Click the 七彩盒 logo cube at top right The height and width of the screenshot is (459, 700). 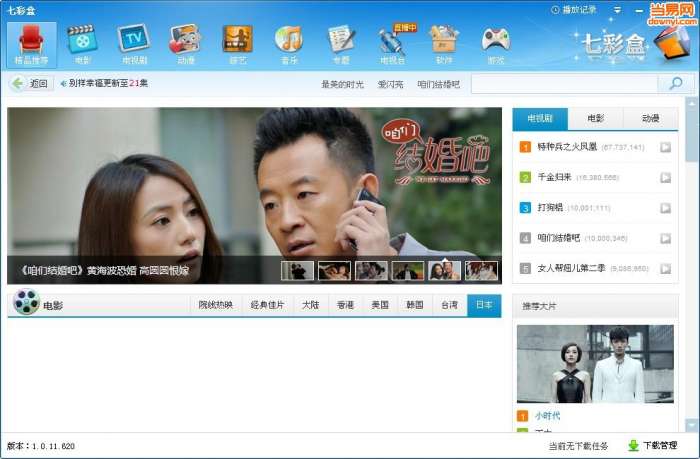[x=673, y=42]
